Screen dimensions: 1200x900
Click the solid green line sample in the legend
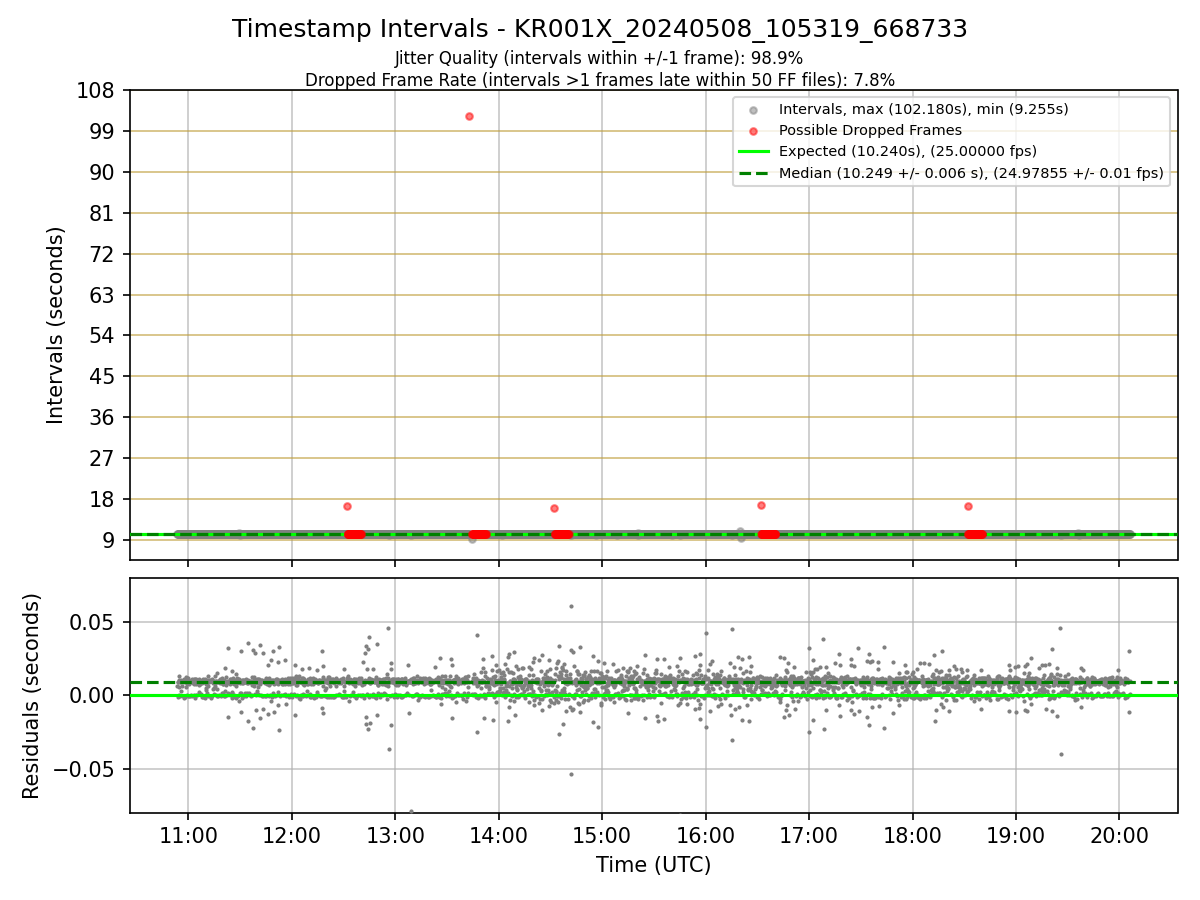click(754, 152)
